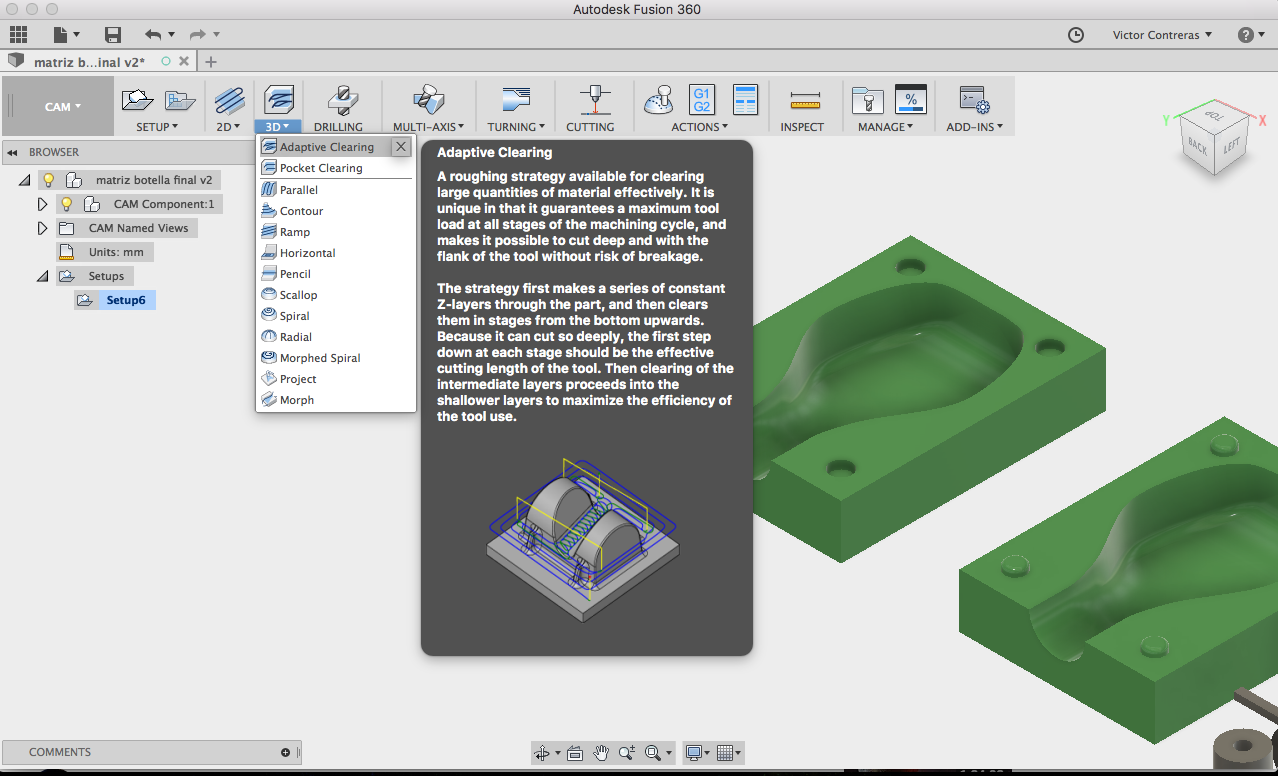Image resolution: width=1278 pixels, height=776 pixels.
Task: Select the Units: mm item
Action: (115, 252)
